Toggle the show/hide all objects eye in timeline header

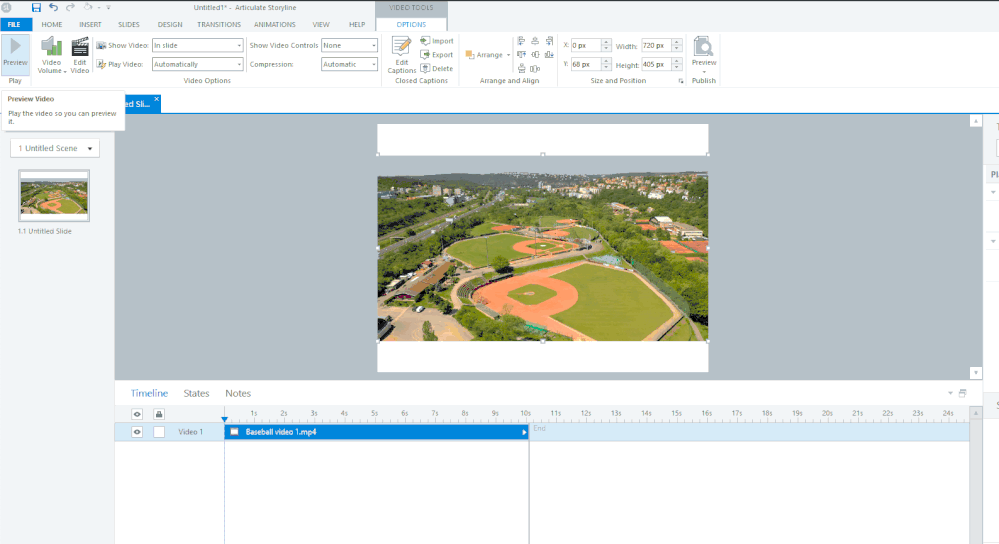[138, 413]
